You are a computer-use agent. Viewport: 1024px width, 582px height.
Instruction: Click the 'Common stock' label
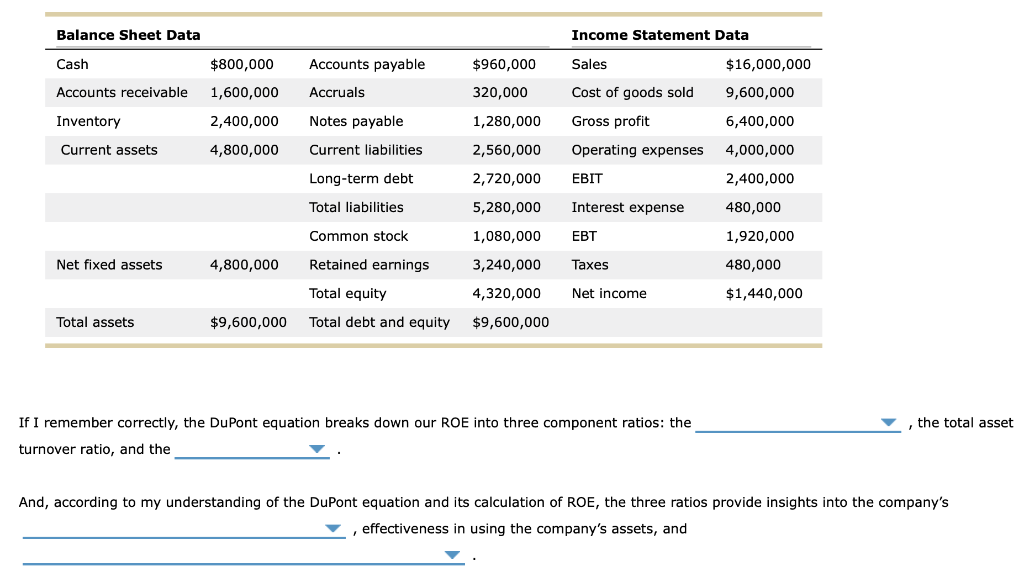pyautogui.click(x=359, y=236)
